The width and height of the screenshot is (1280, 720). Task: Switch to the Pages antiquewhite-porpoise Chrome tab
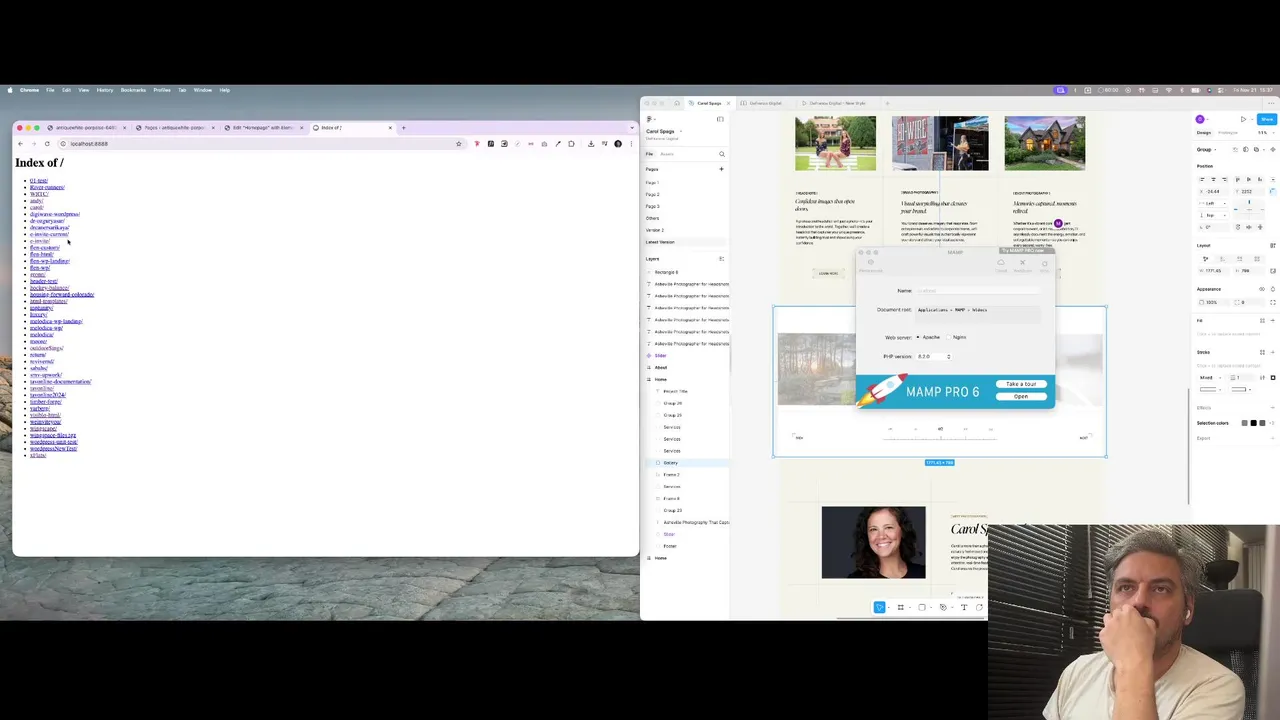(174, 128)
